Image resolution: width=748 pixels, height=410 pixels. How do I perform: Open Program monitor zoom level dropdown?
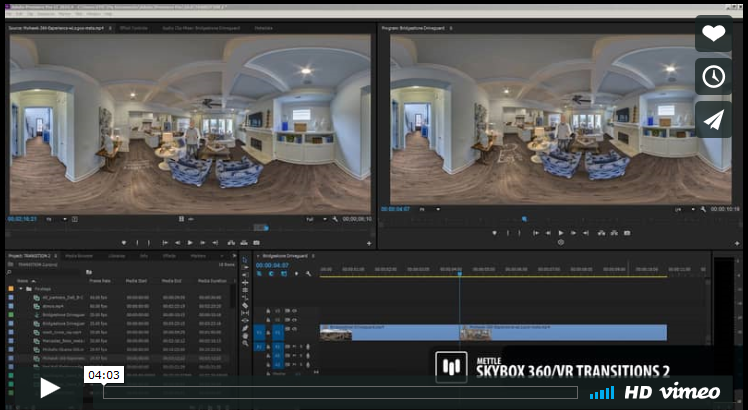[429, 209]
